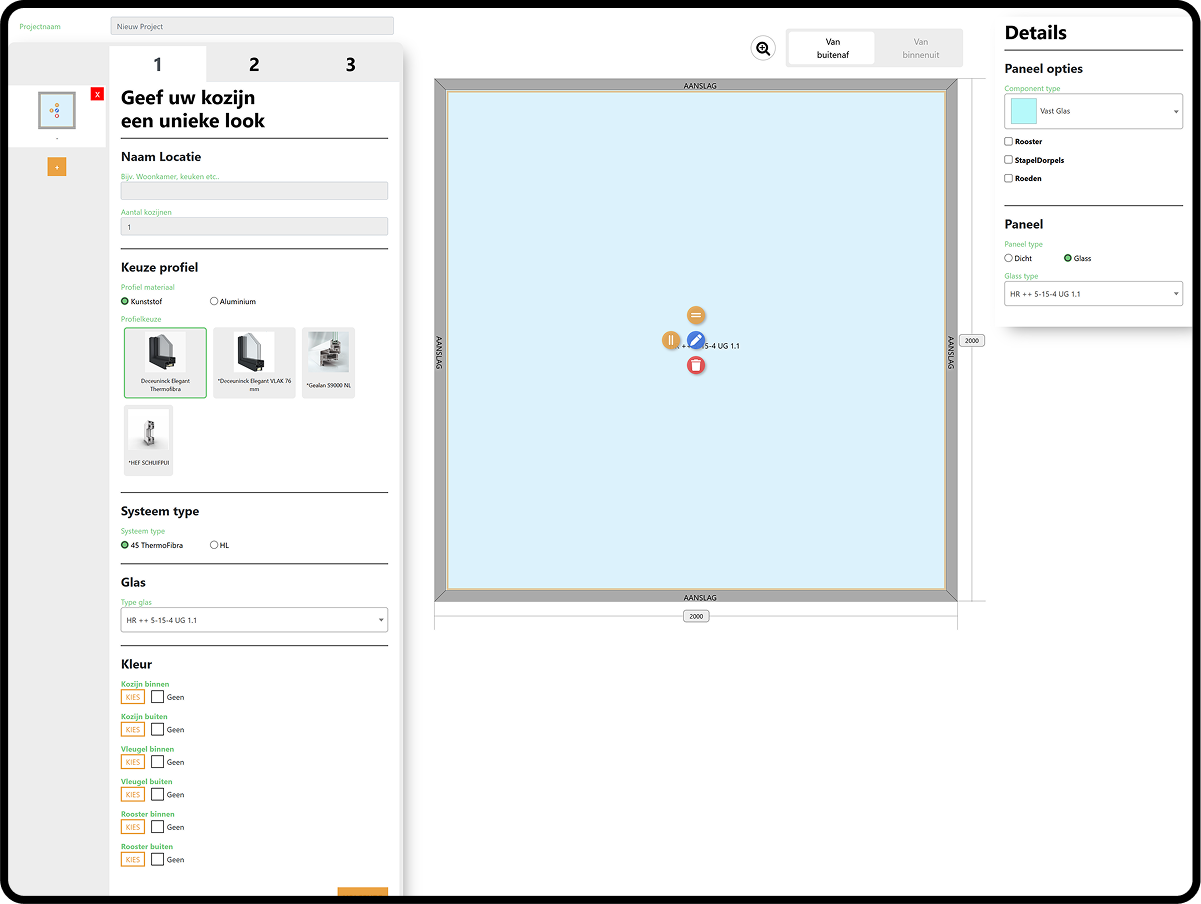Click the orange vertical split icon
Image resolution: width=1201 pixels, height=904 pixels.
tap(671, 340)
